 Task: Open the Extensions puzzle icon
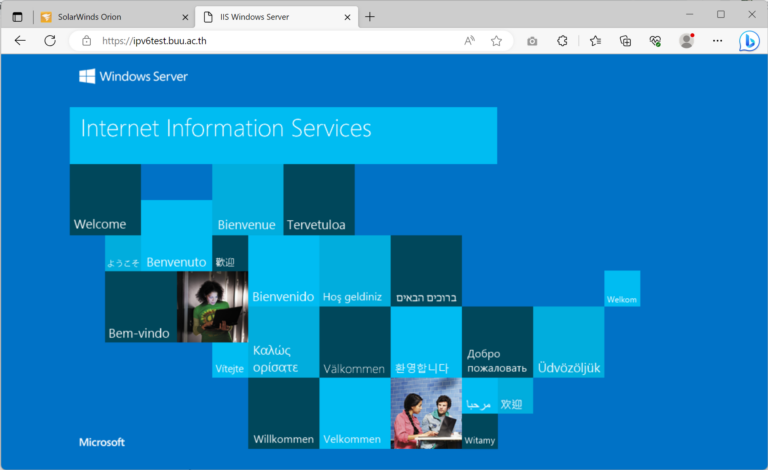pos(562,41)
